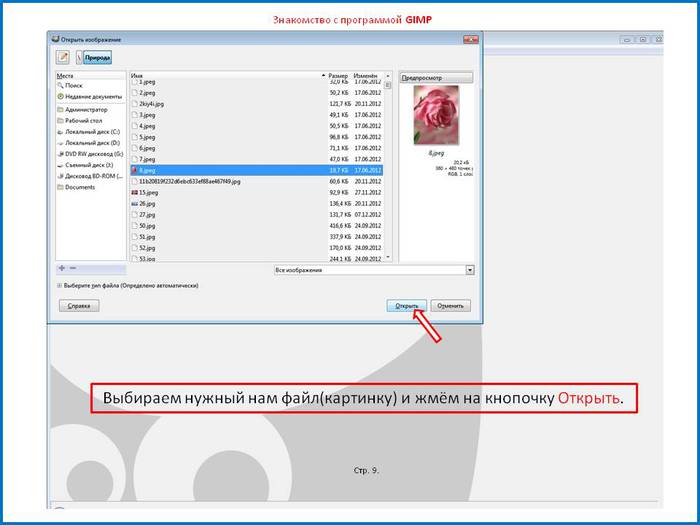
Task: Click the file list scroll-down arrow
Action: pos(388,258)
